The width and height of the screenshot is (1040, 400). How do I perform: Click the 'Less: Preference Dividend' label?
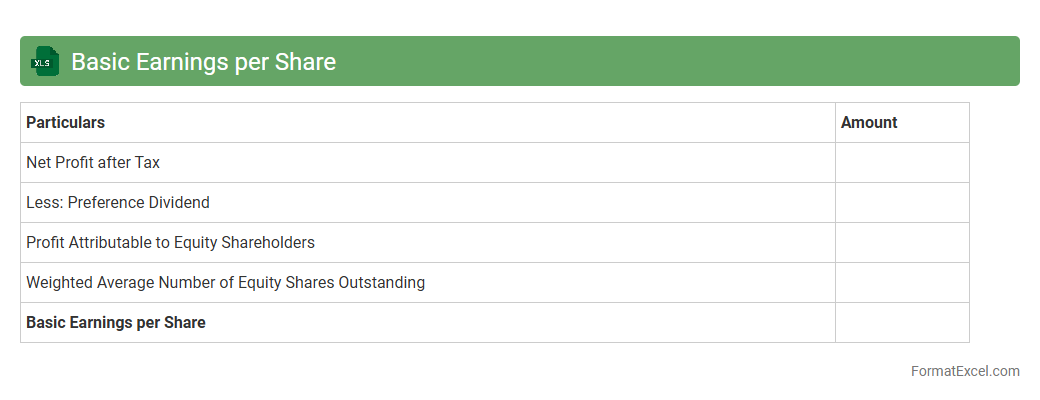(x=118, y=203)
